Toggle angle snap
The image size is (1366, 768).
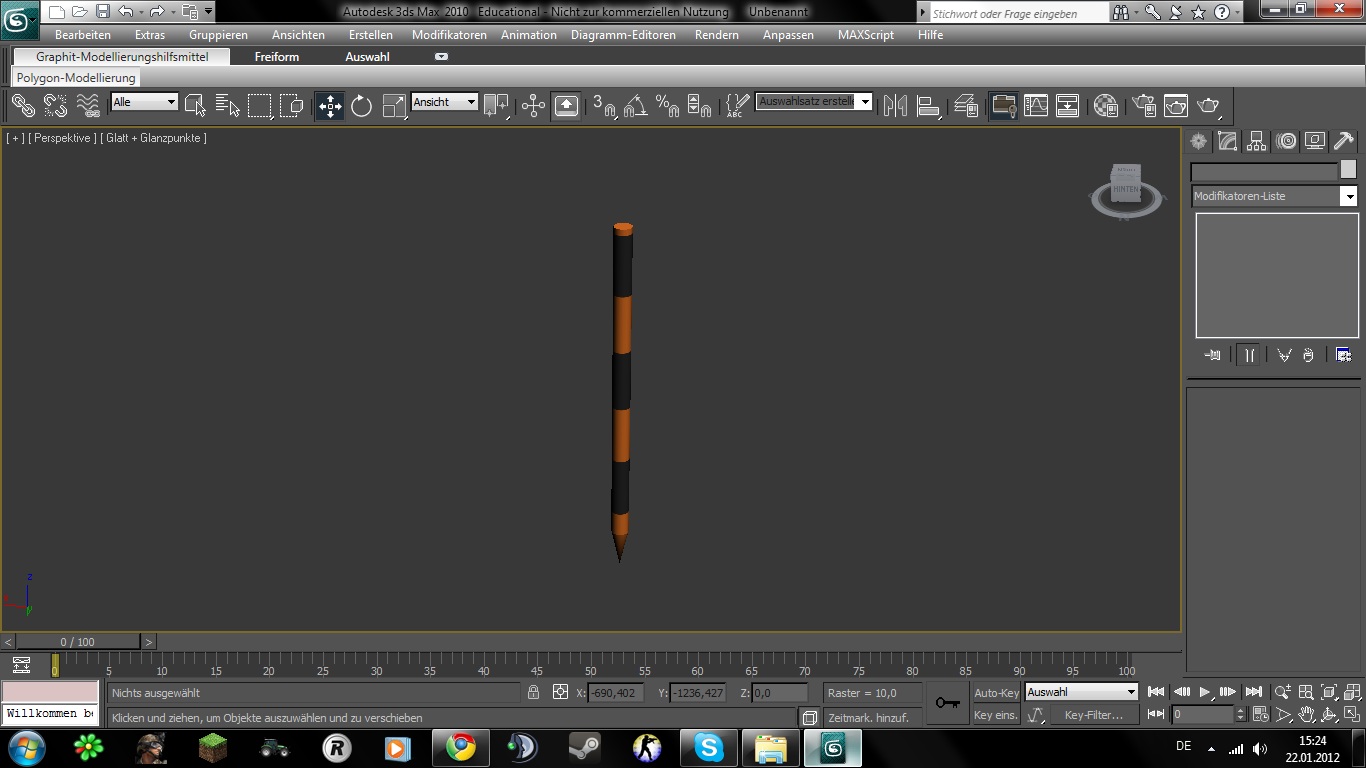click(635, 104)
